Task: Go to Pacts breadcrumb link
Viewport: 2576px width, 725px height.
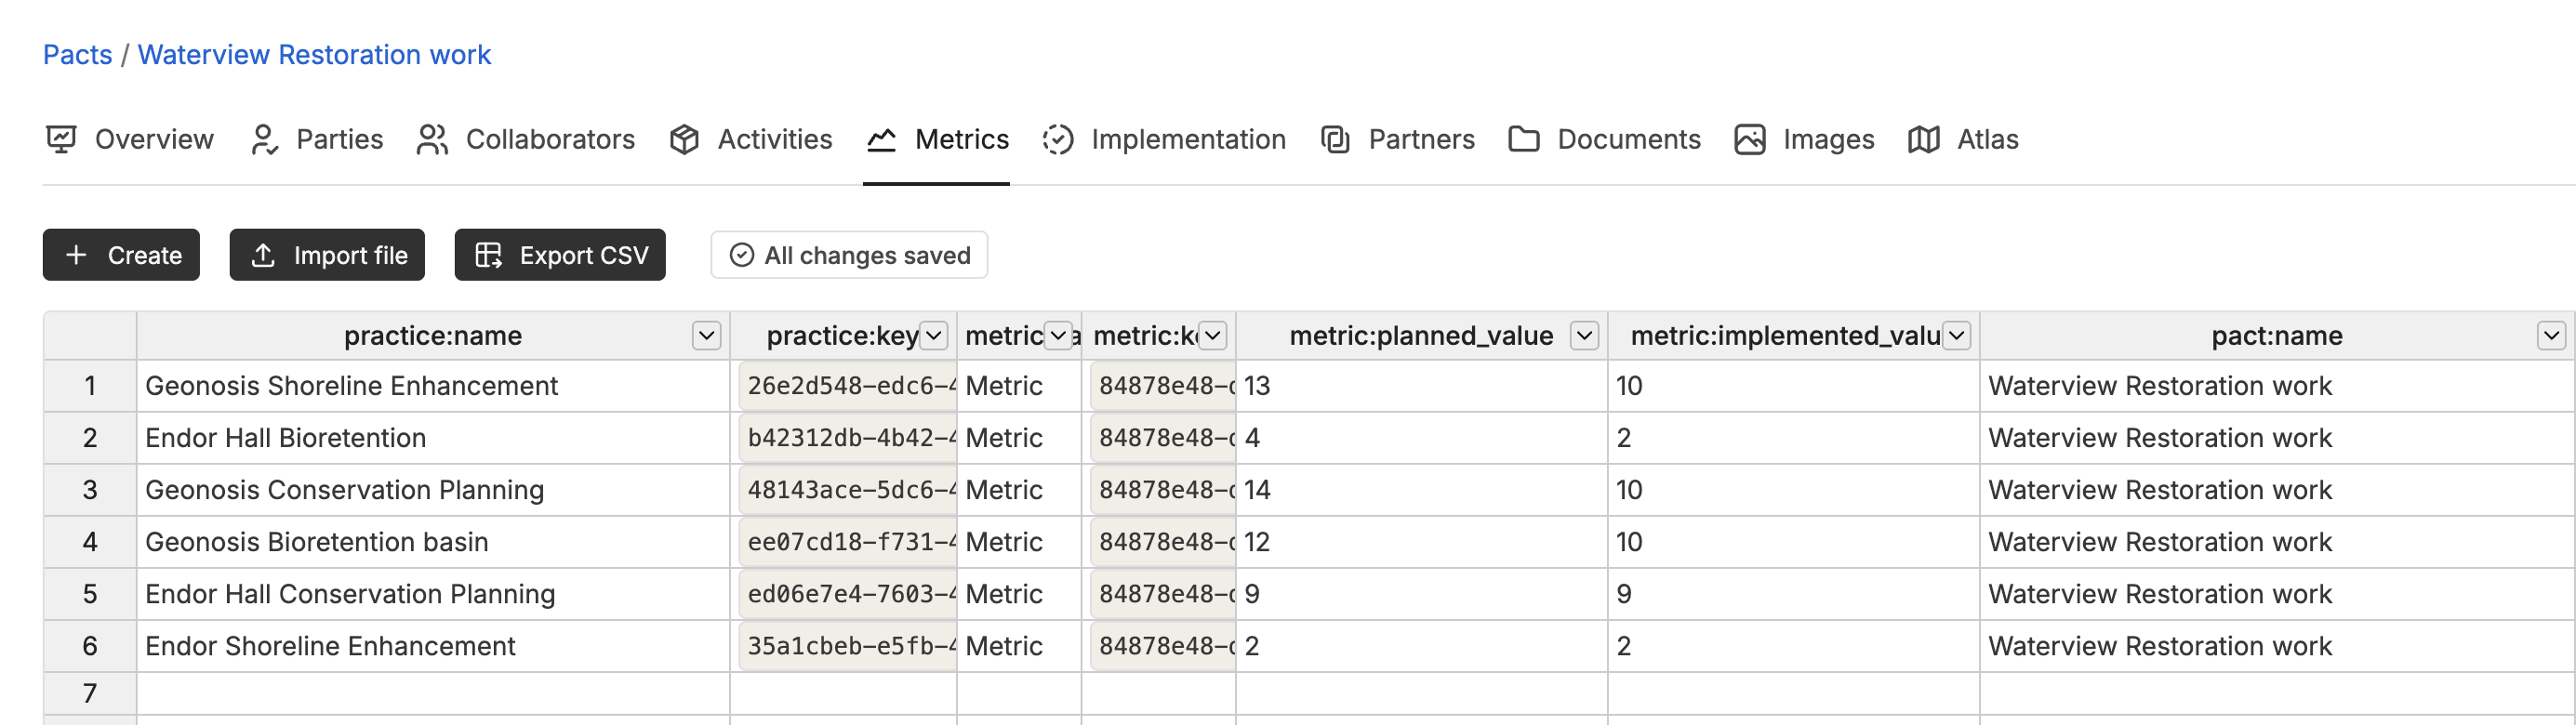Action: (77, 54)
